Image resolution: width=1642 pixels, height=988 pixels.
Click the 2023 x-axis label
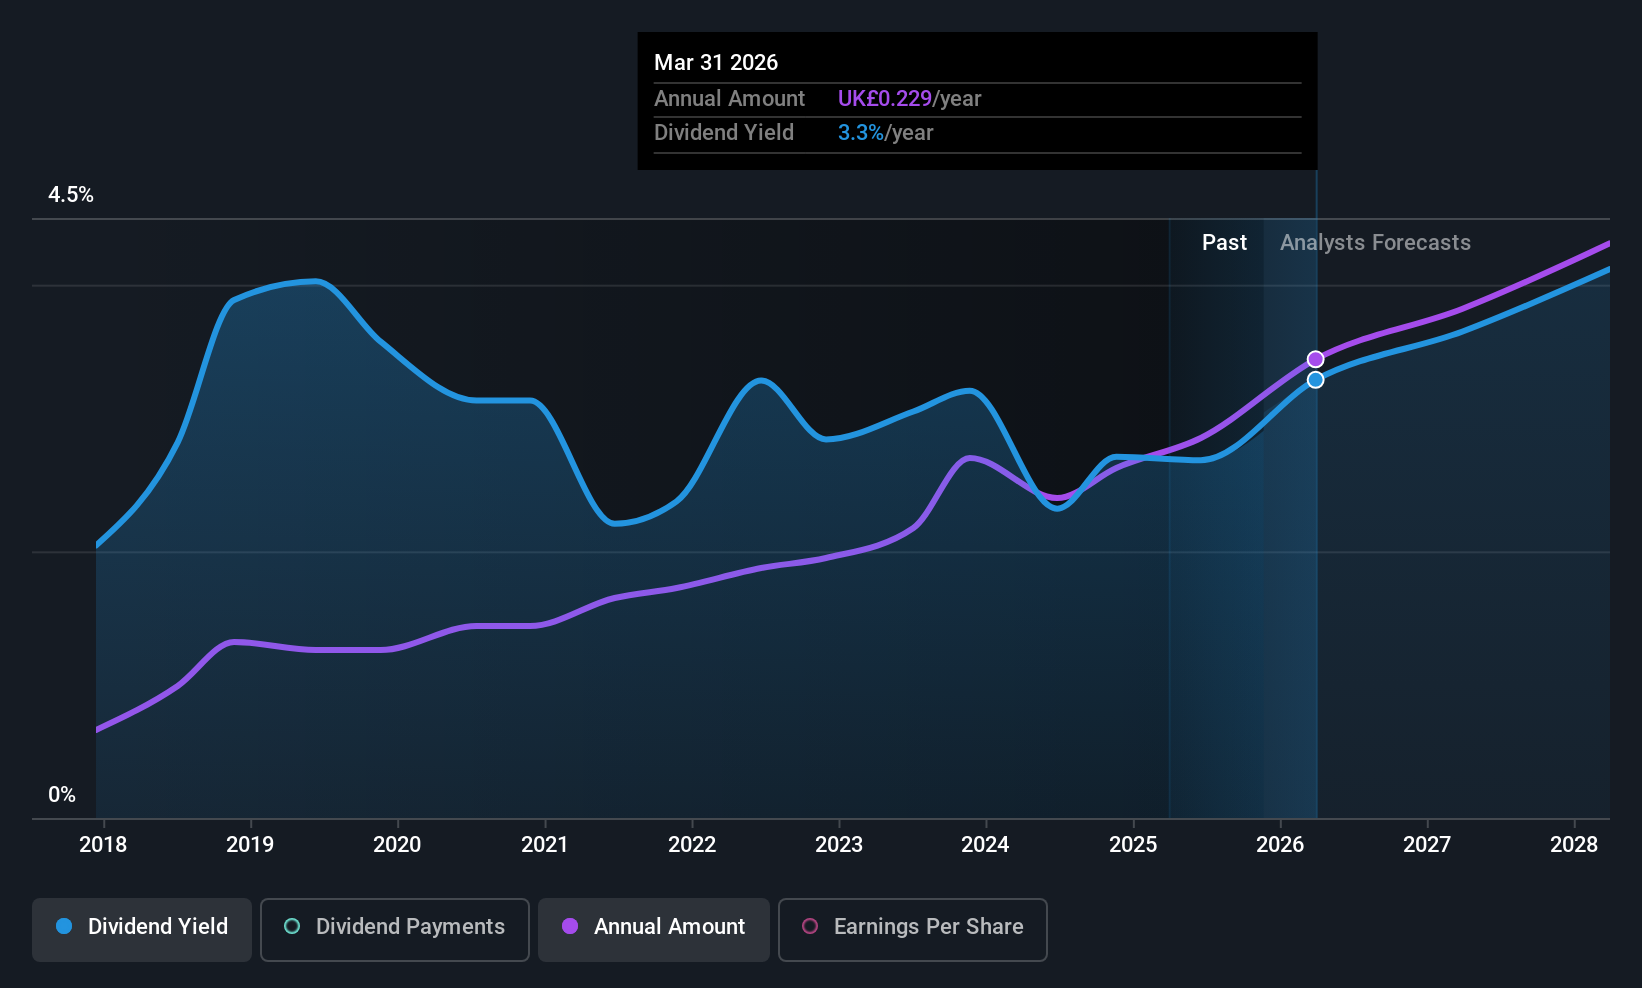[x=839, y=845]
